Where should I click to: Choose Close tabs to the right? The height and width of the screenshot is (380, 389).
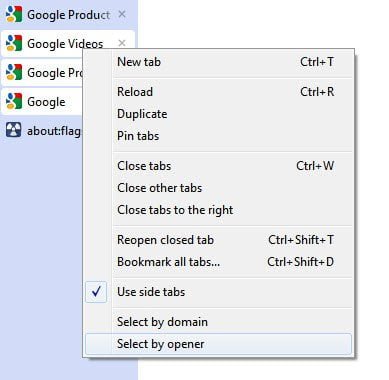[219, 210]
